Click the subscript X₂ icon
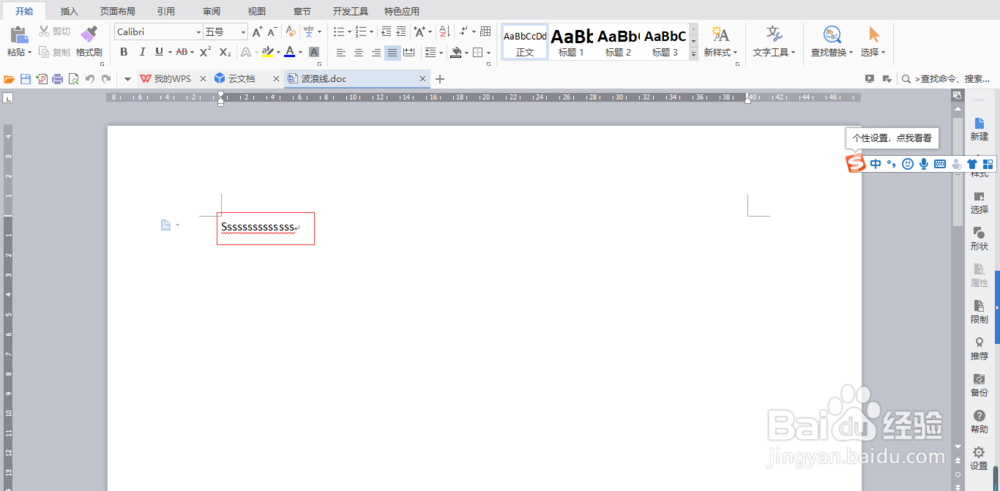 224,52
